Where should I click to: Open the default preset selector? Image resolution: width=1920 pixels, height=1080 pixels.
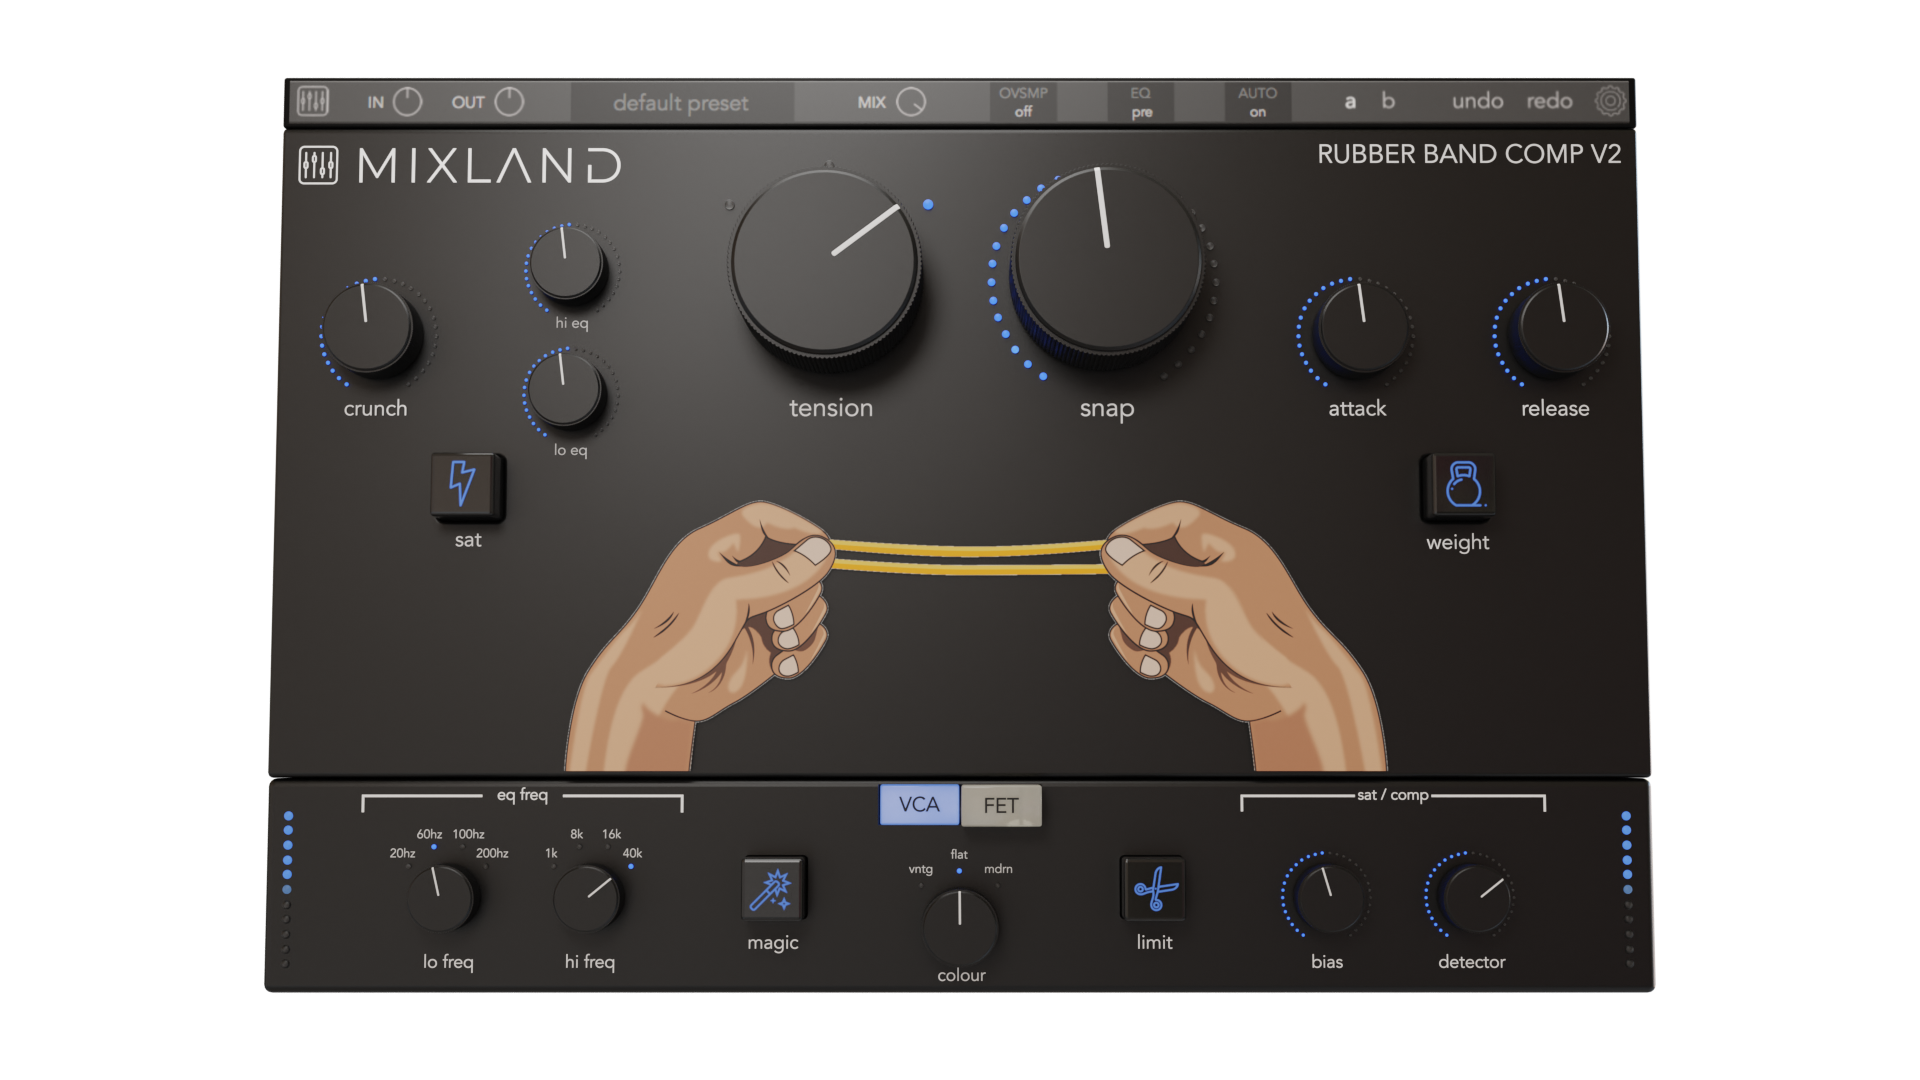(681, 103)
